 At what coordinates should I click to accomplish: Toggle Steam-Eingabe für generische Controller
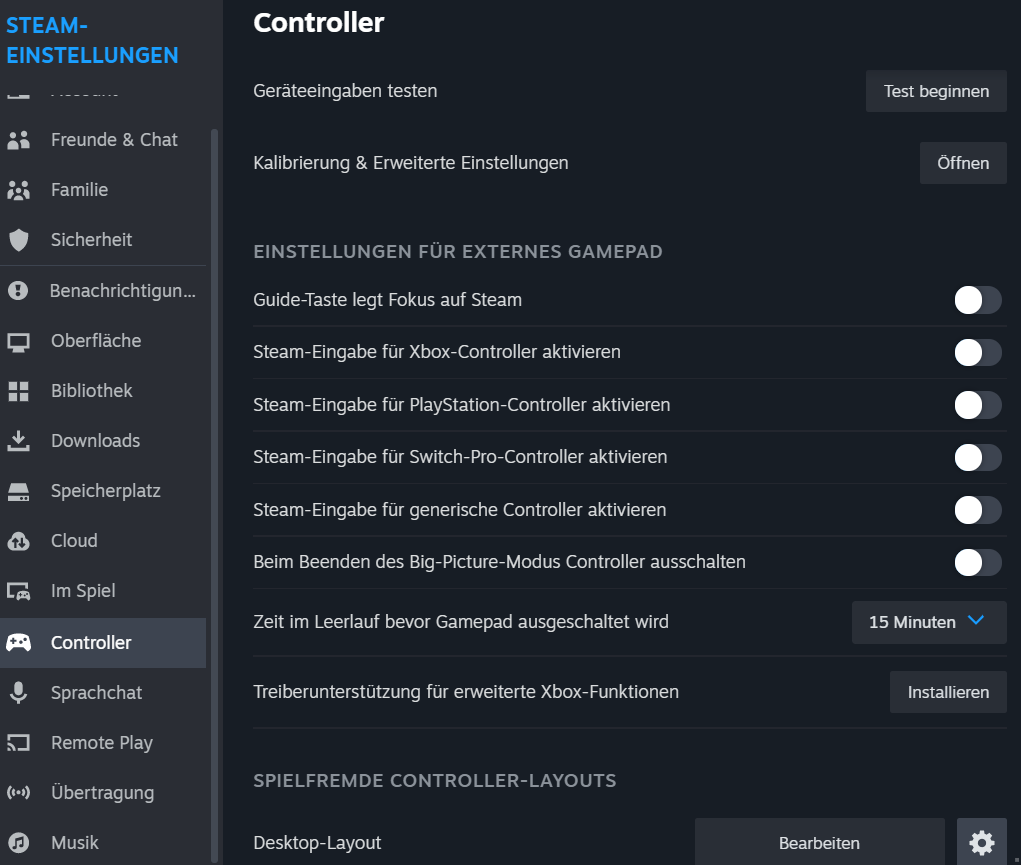click(x=977, y=510)
